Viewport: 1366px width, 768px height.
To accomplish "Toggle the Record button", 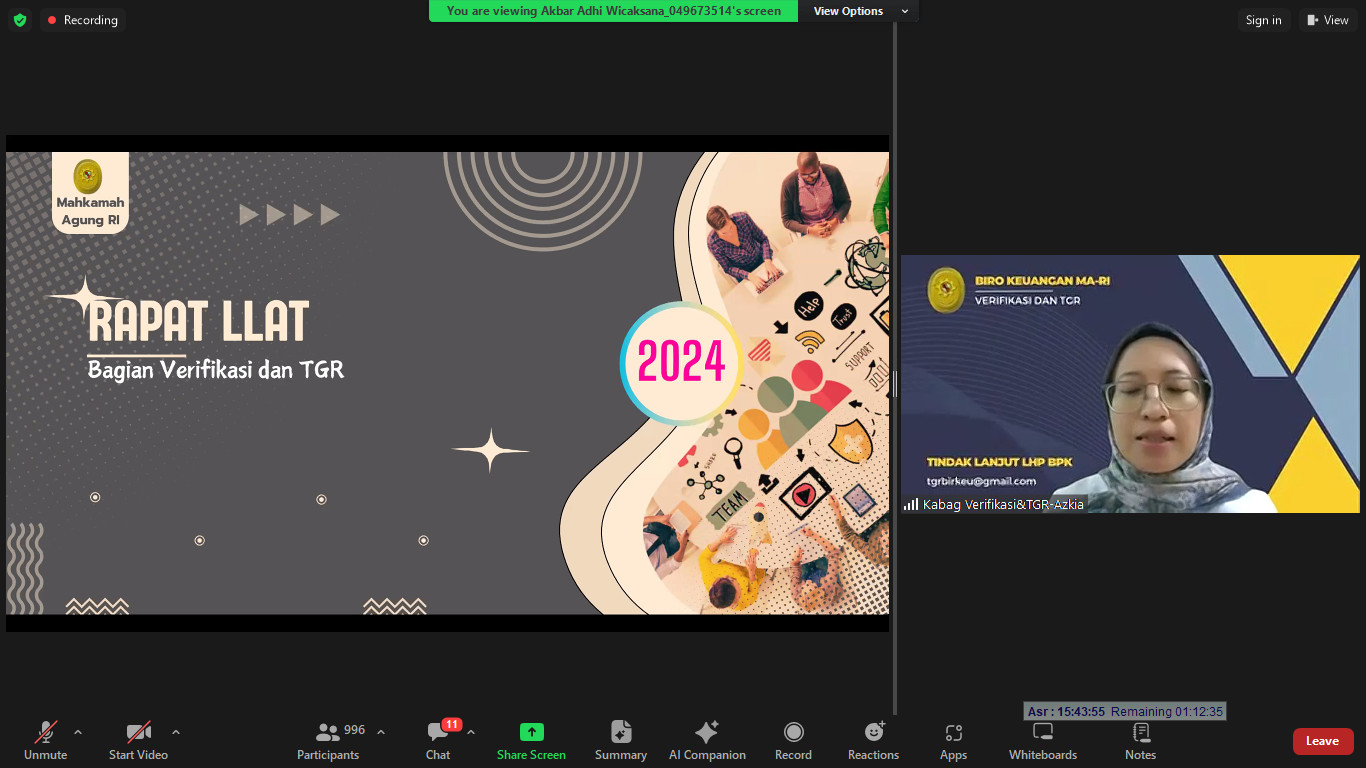I will tap(793, 741).
